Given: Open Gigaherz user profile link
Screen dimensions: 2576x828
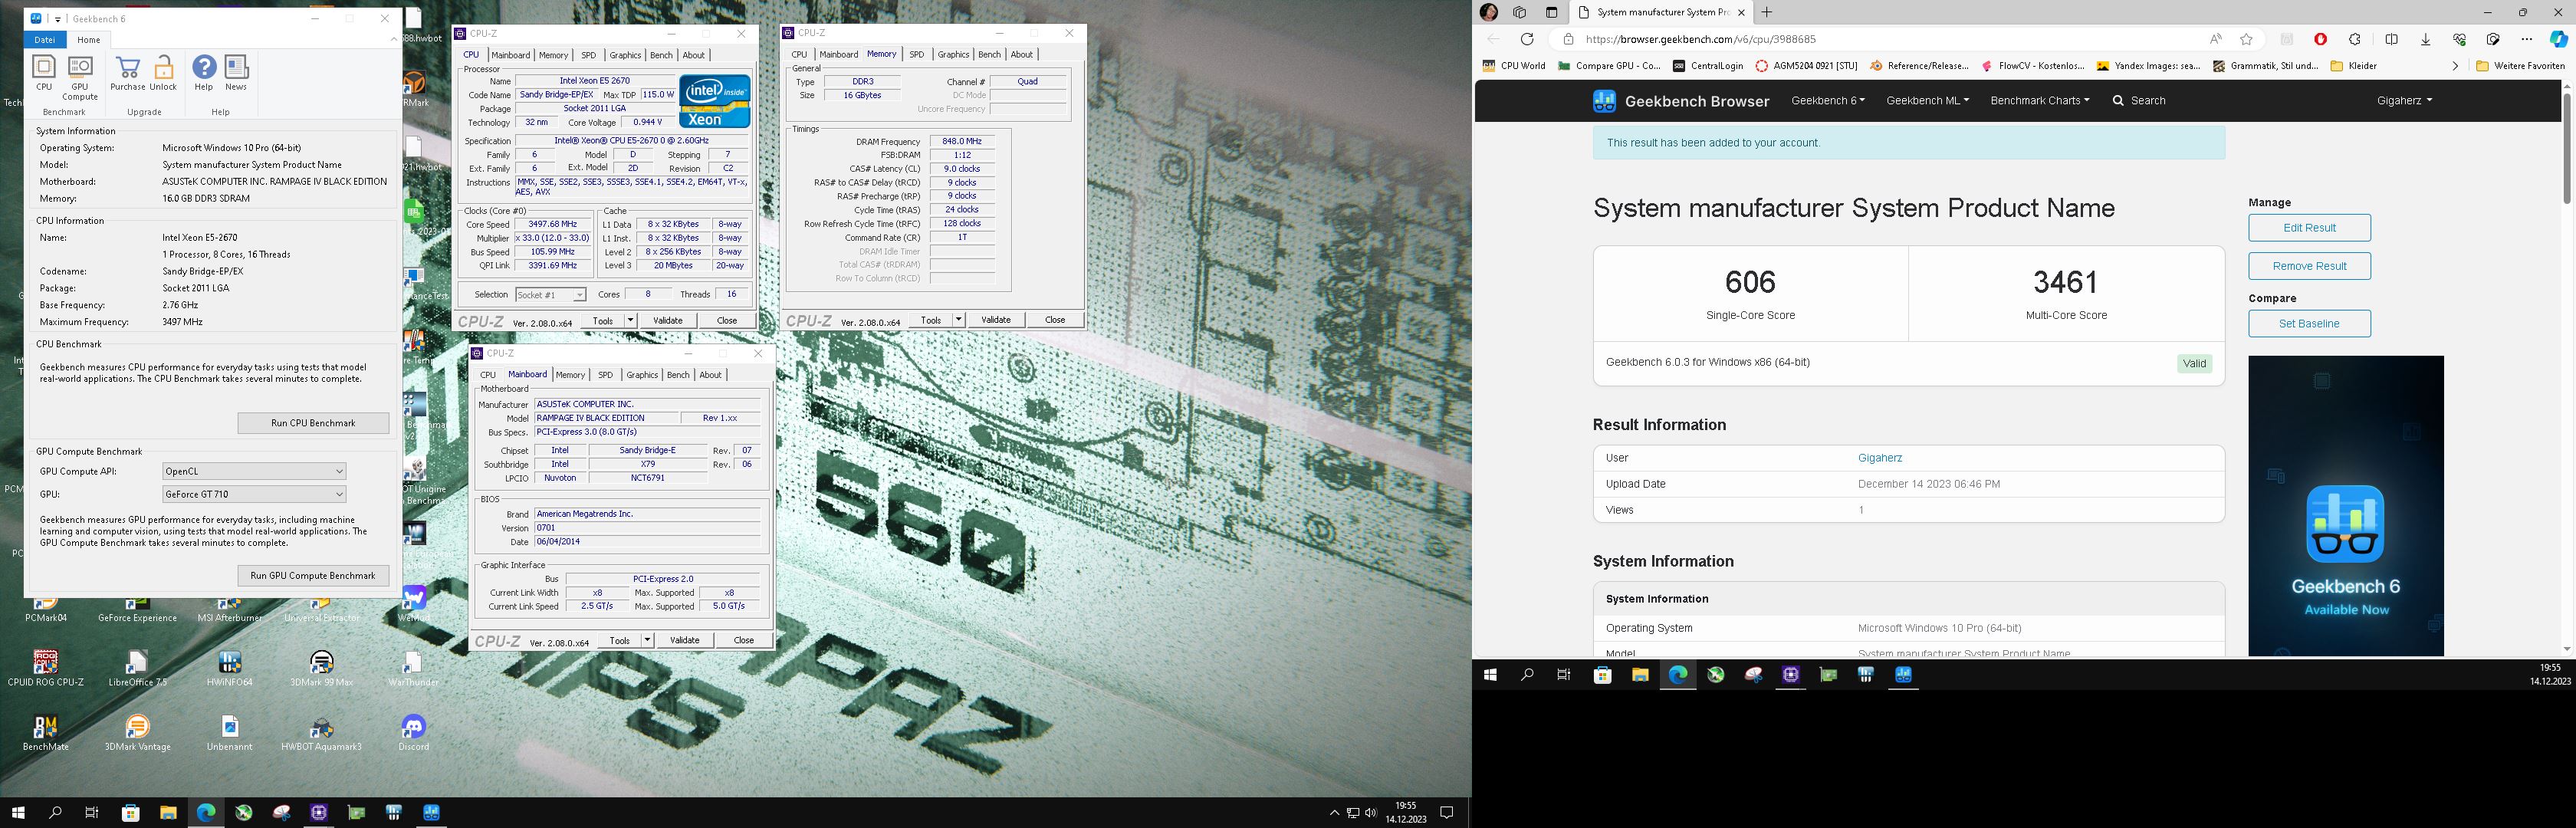Looking at the screenshot, I should coord(1880,458).
